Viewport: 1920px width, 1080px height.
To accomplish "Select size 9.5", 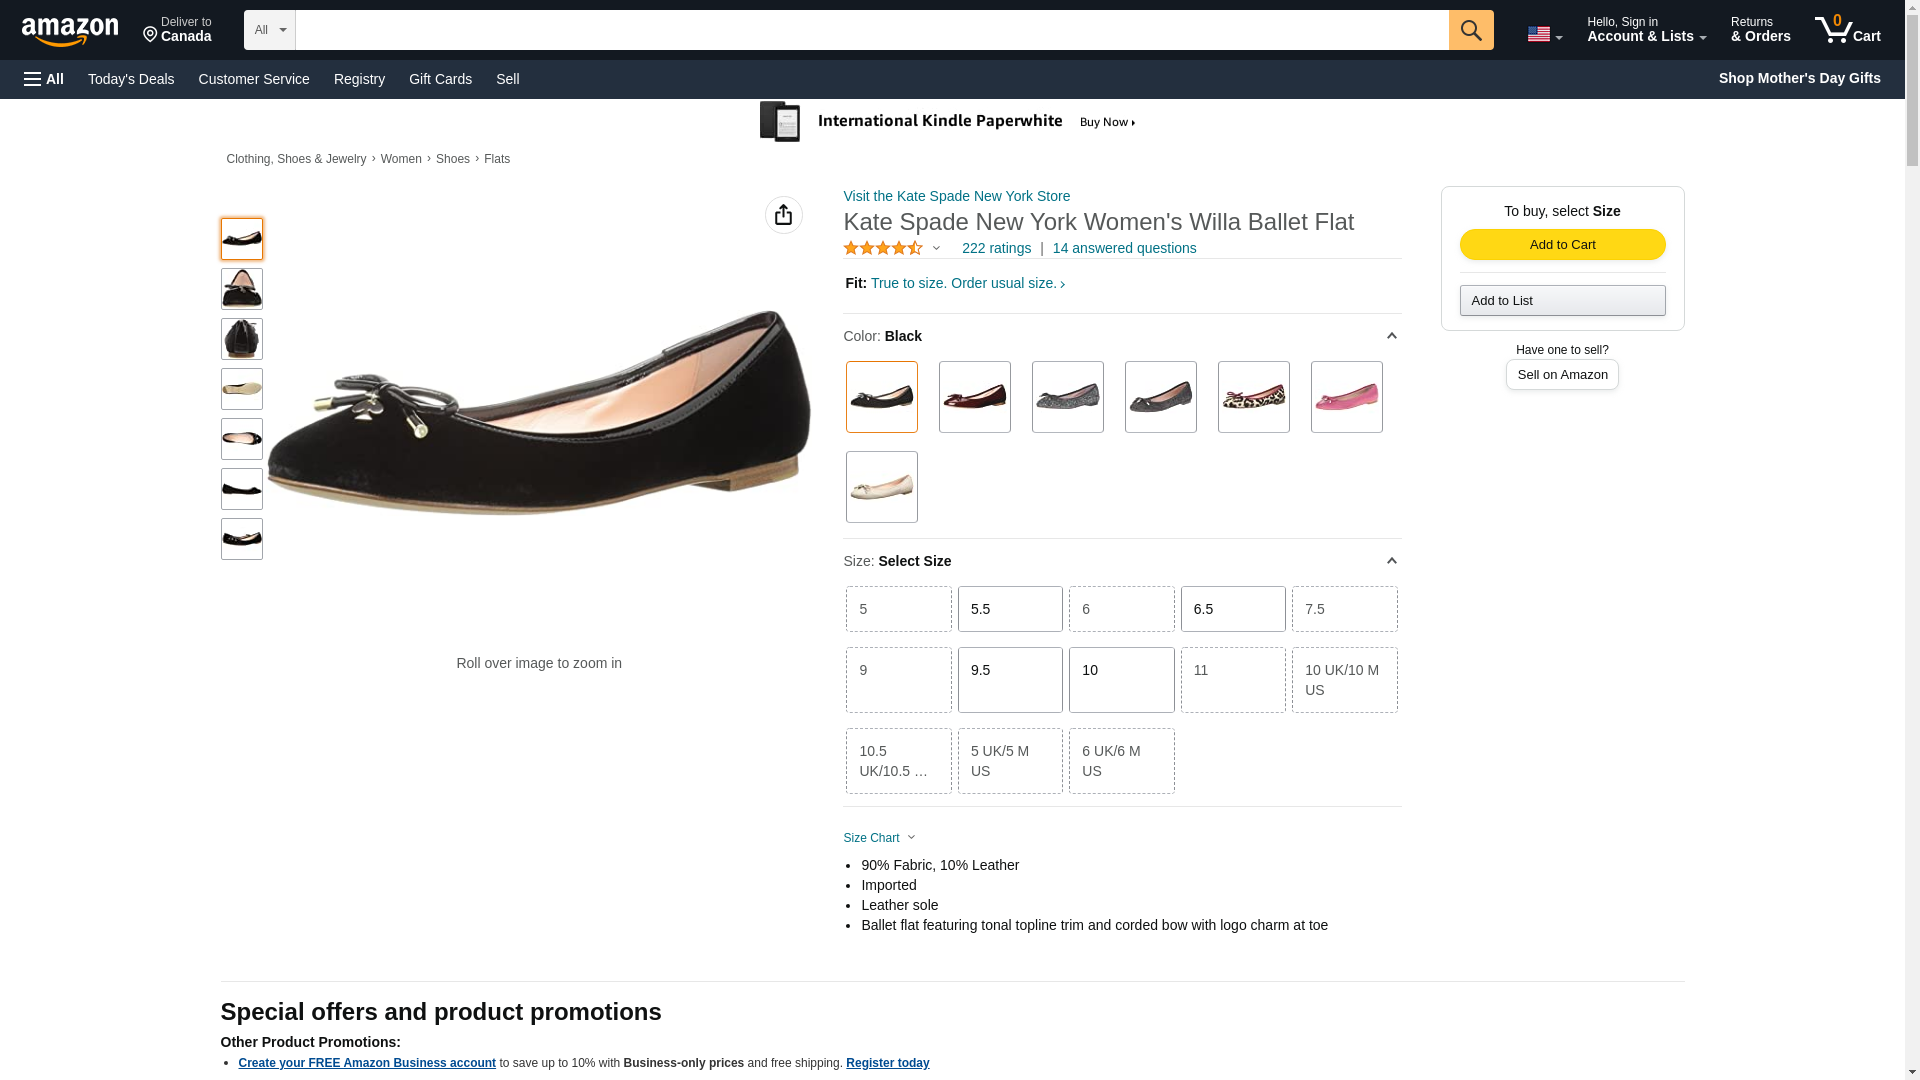I will (1010, 680).
